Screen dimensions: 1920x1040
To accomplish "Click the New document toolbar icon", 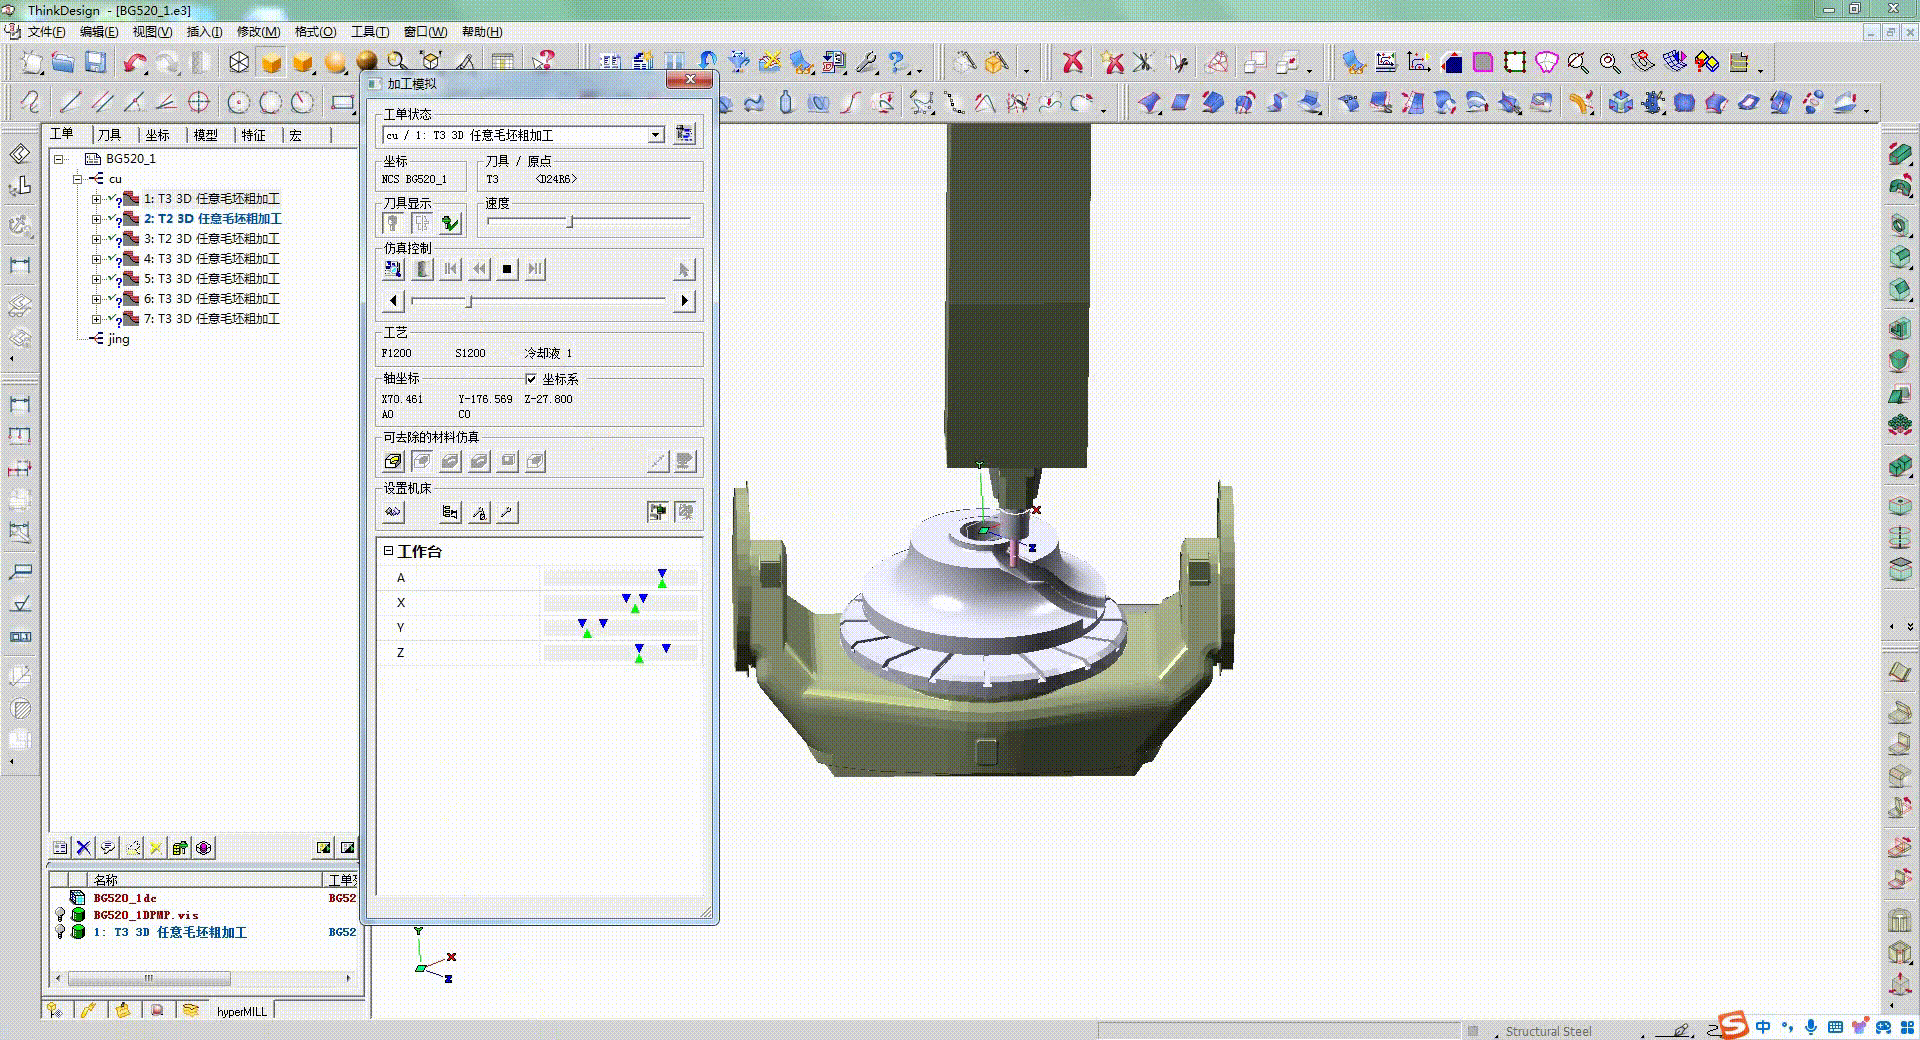I will [x=32, y=63].
